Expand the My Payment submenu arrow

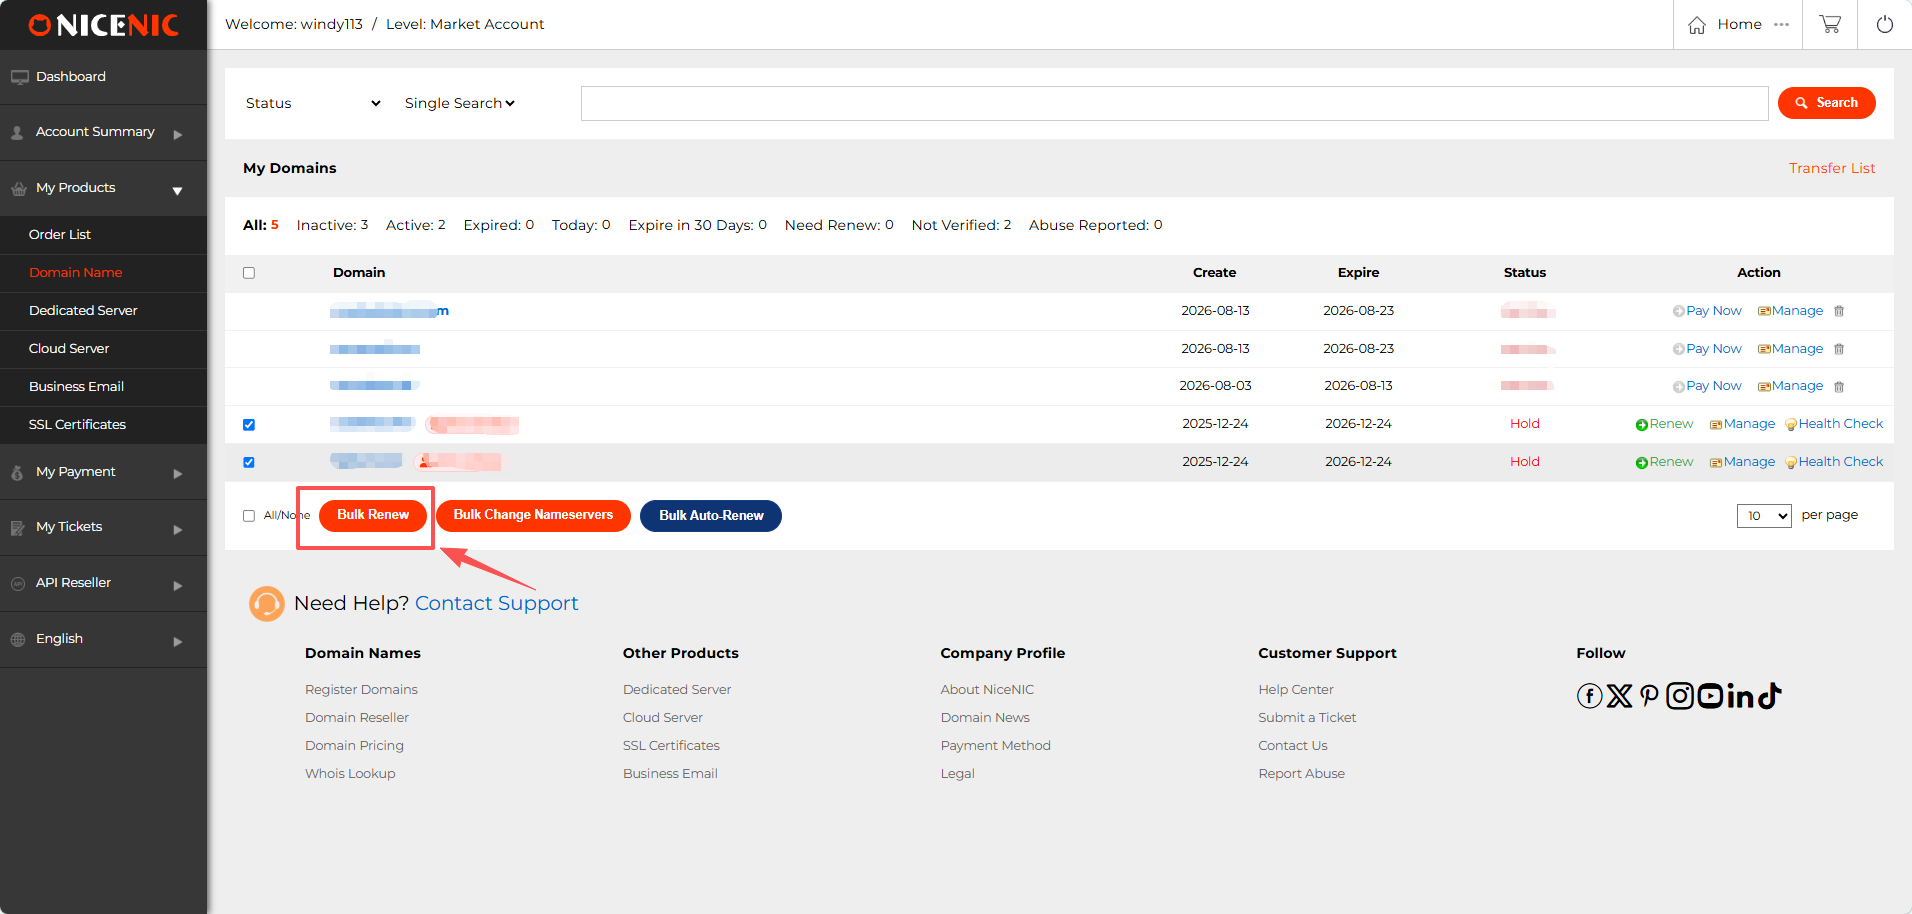[x=178, y=474]
